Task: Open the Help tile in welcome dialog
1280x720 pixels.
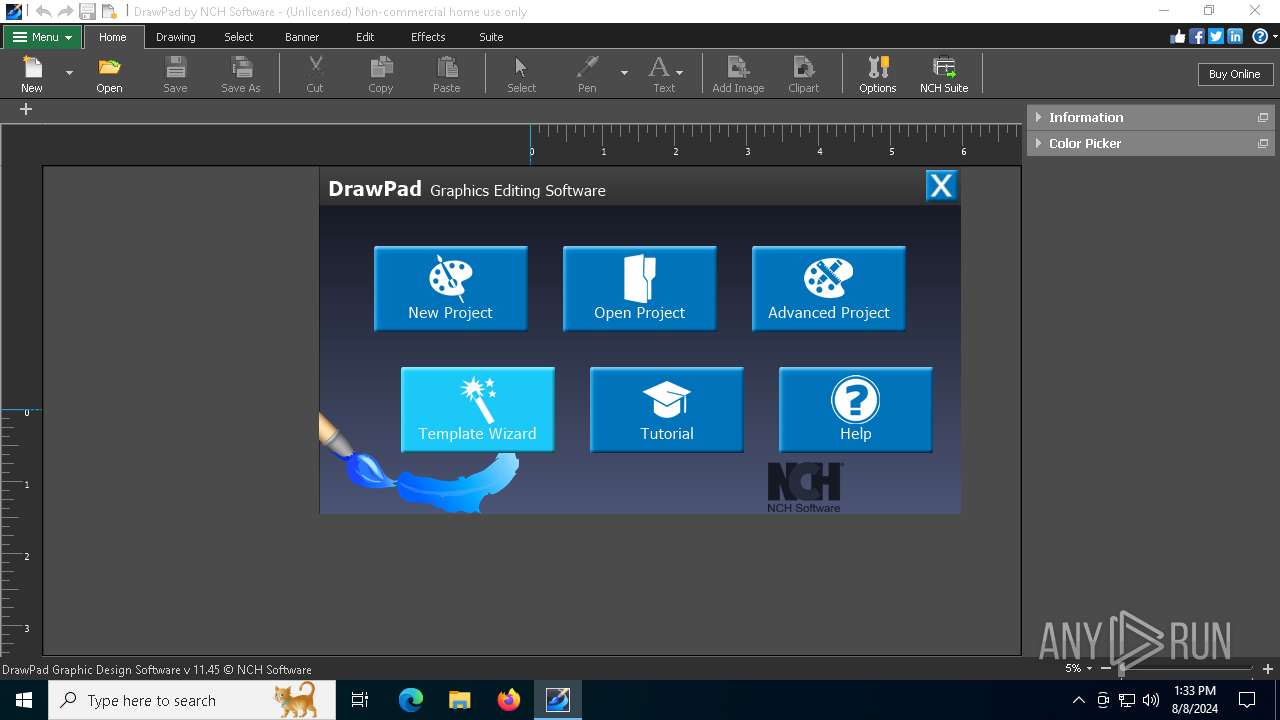Action: click(x=856, y=409)
